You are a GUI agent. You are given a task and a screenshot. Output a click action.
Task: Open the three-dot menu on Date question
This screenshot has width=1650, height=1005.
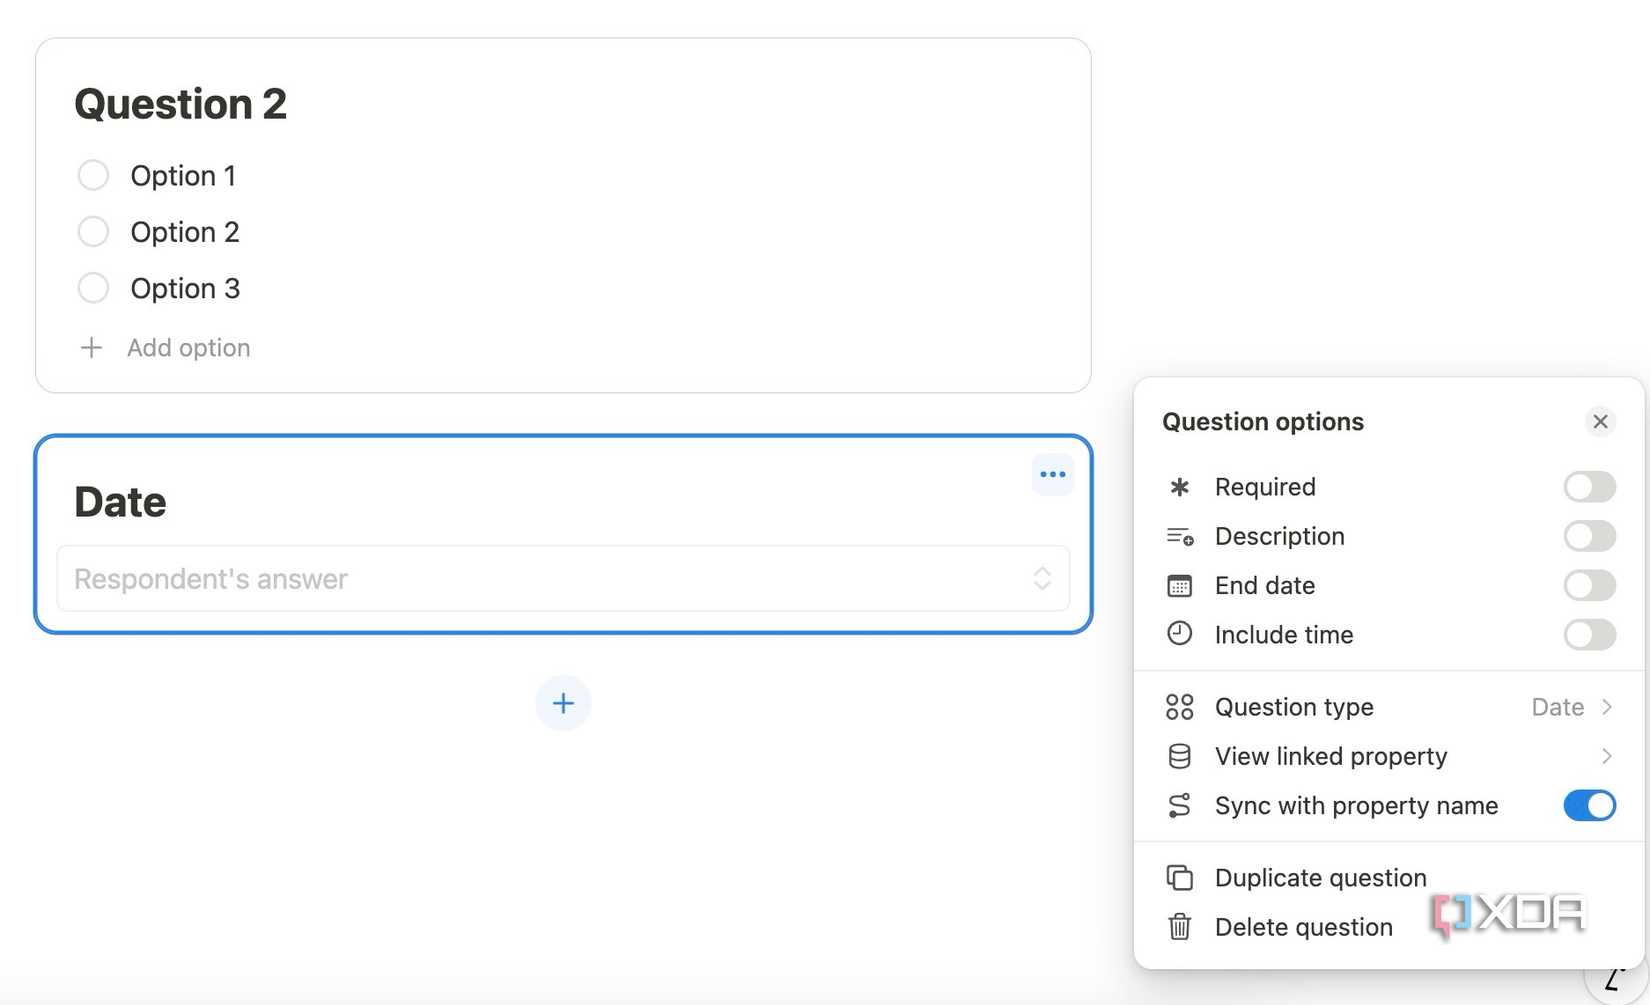pos(1052,474)
